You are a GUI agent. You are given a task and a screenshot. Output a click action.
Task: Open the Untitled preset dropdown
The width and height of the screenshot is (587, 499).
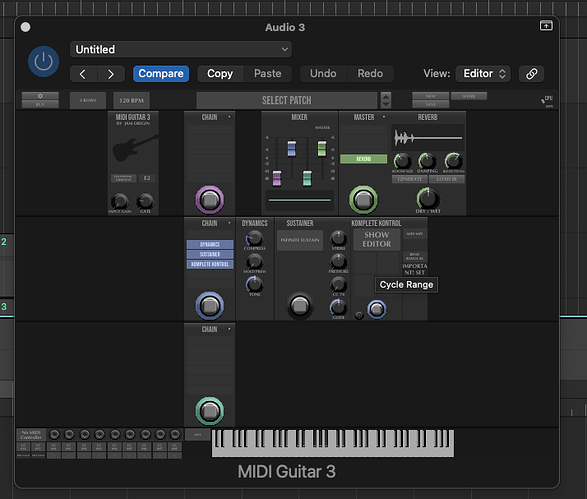pos(181,49)
